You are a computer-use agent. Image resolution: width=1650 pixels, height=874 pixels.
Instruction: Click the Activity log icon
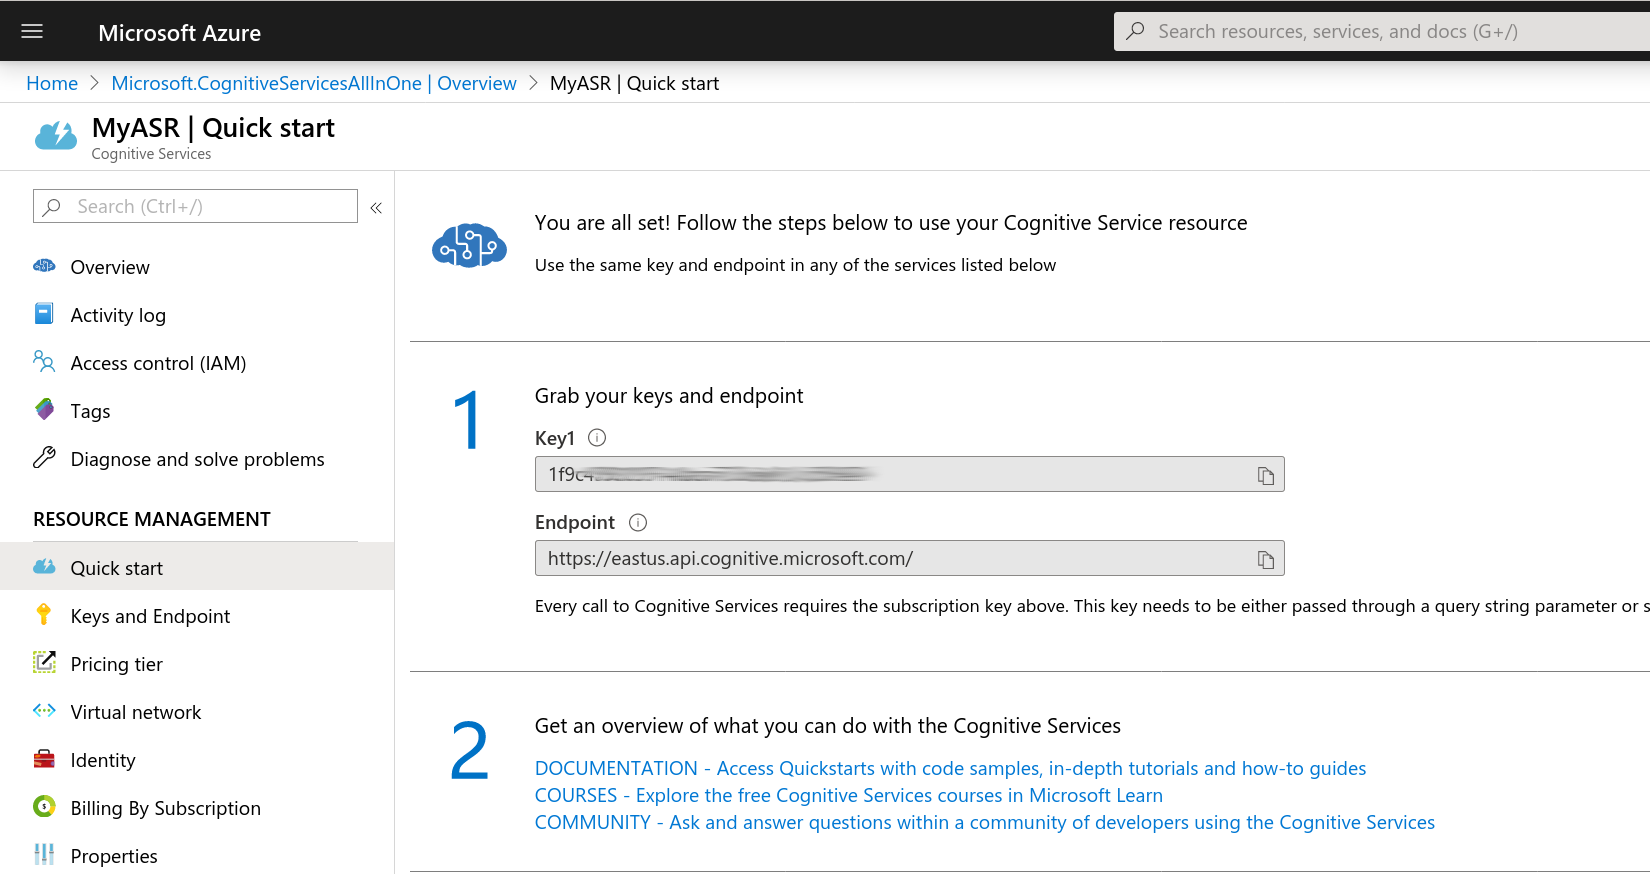click(x=44, y=314)
